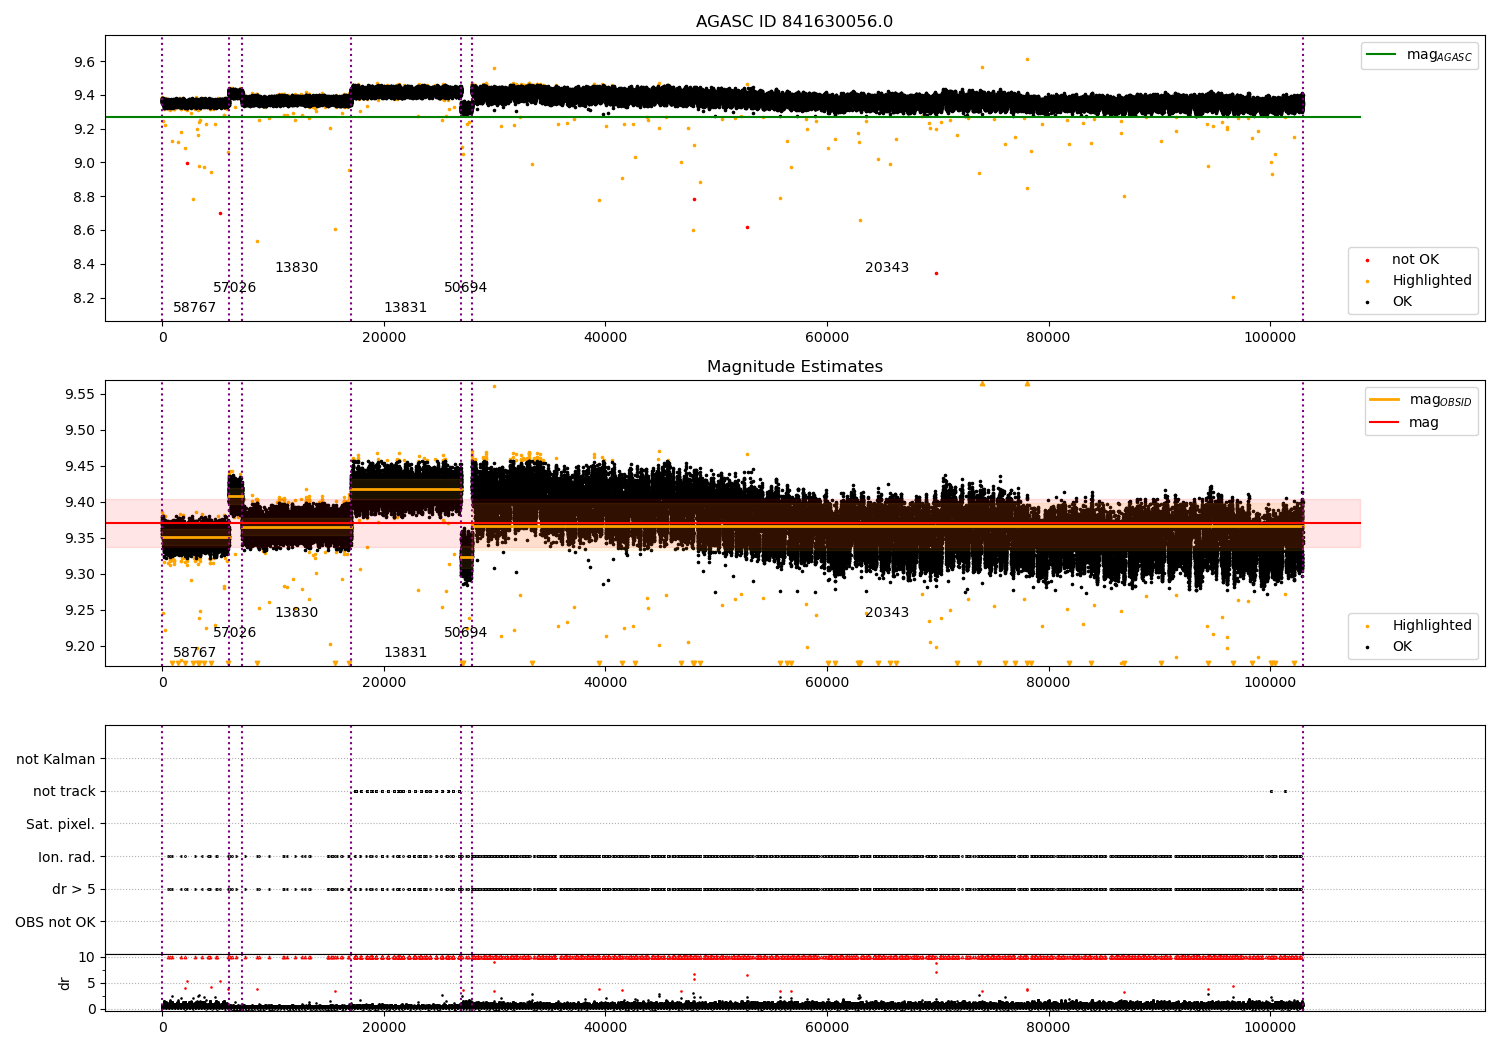Viewport: 1500px width, 1050px height.
Task: Click the 'Magnitude Estimates' subplot title
Action: pos(794,367)
